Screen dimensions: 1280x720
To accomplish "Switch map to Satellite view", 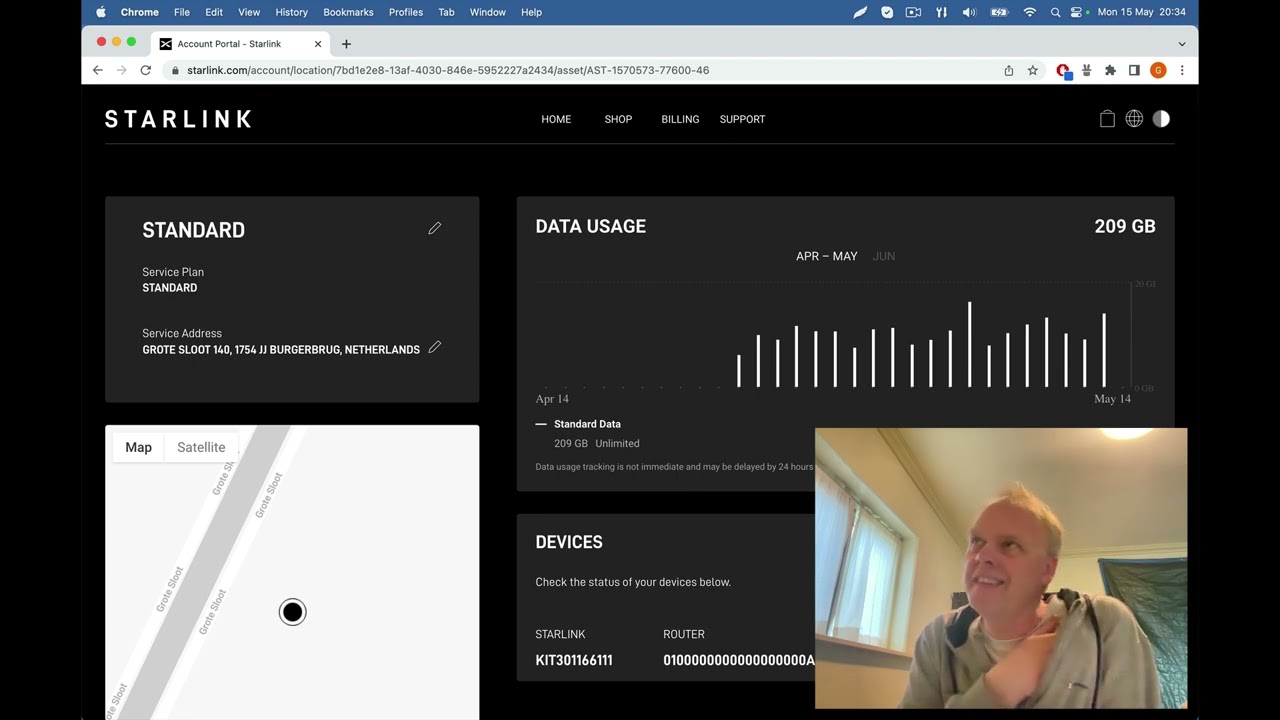I will point(201,447).
